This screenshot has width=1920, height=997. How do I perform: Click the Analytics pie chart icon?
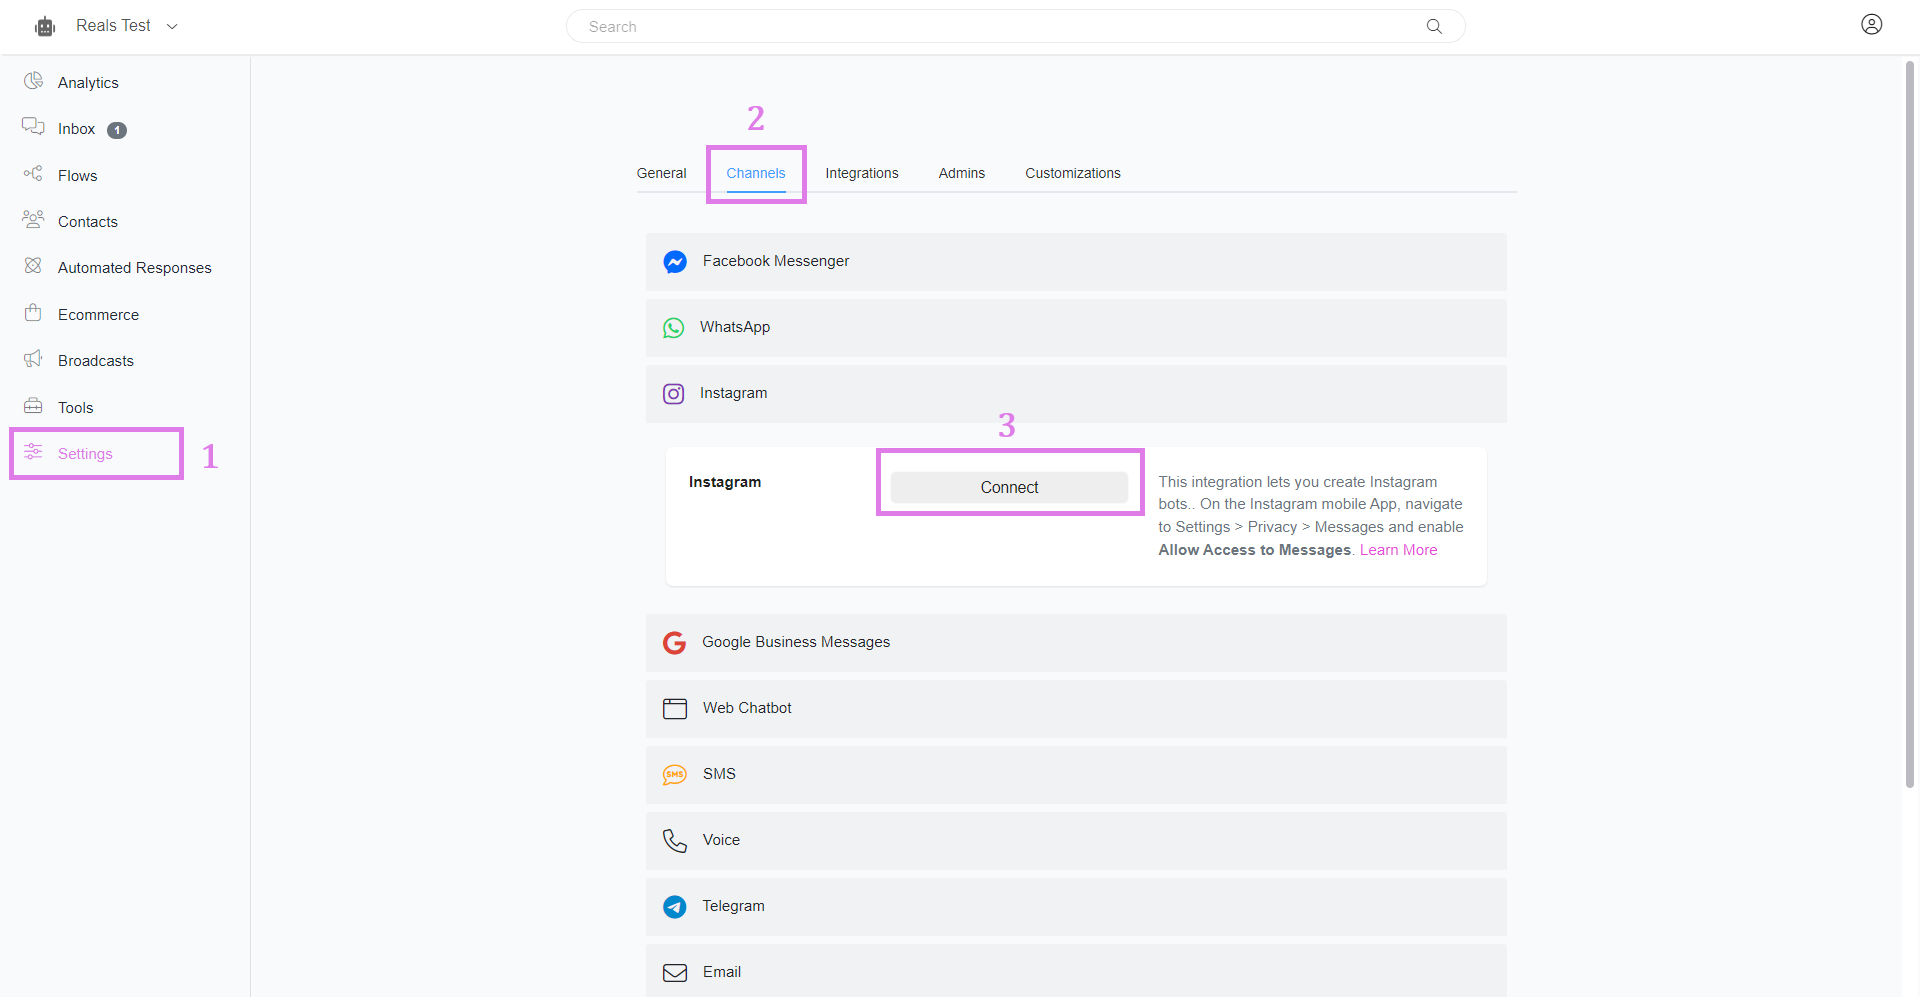tap(33, 81)
